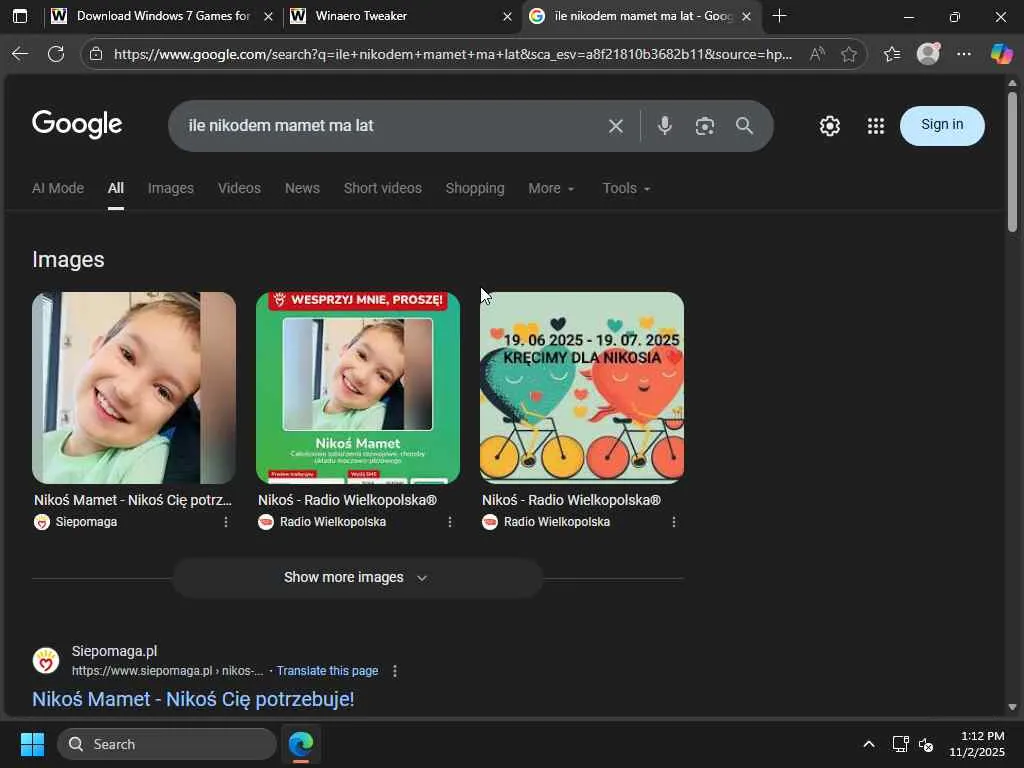Expand Show more images
The width and height of the screenshot is (1024, 768).
tap(357, 577)
